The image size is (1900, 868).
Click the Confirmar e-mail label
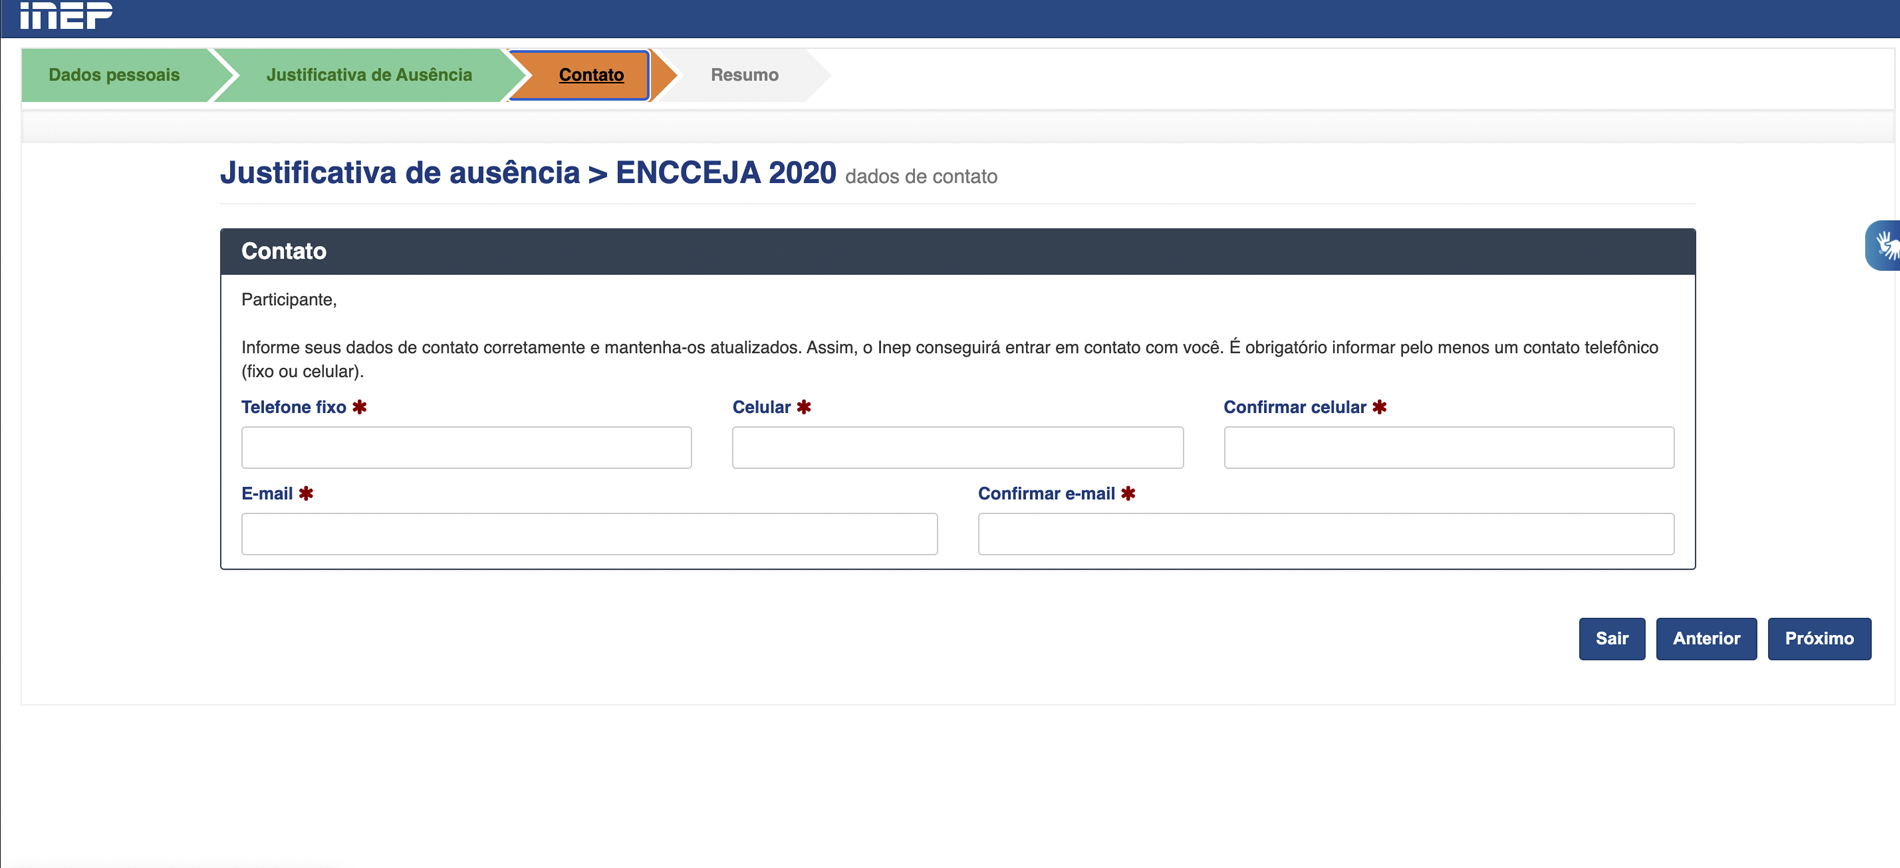tap(1046, 494)
